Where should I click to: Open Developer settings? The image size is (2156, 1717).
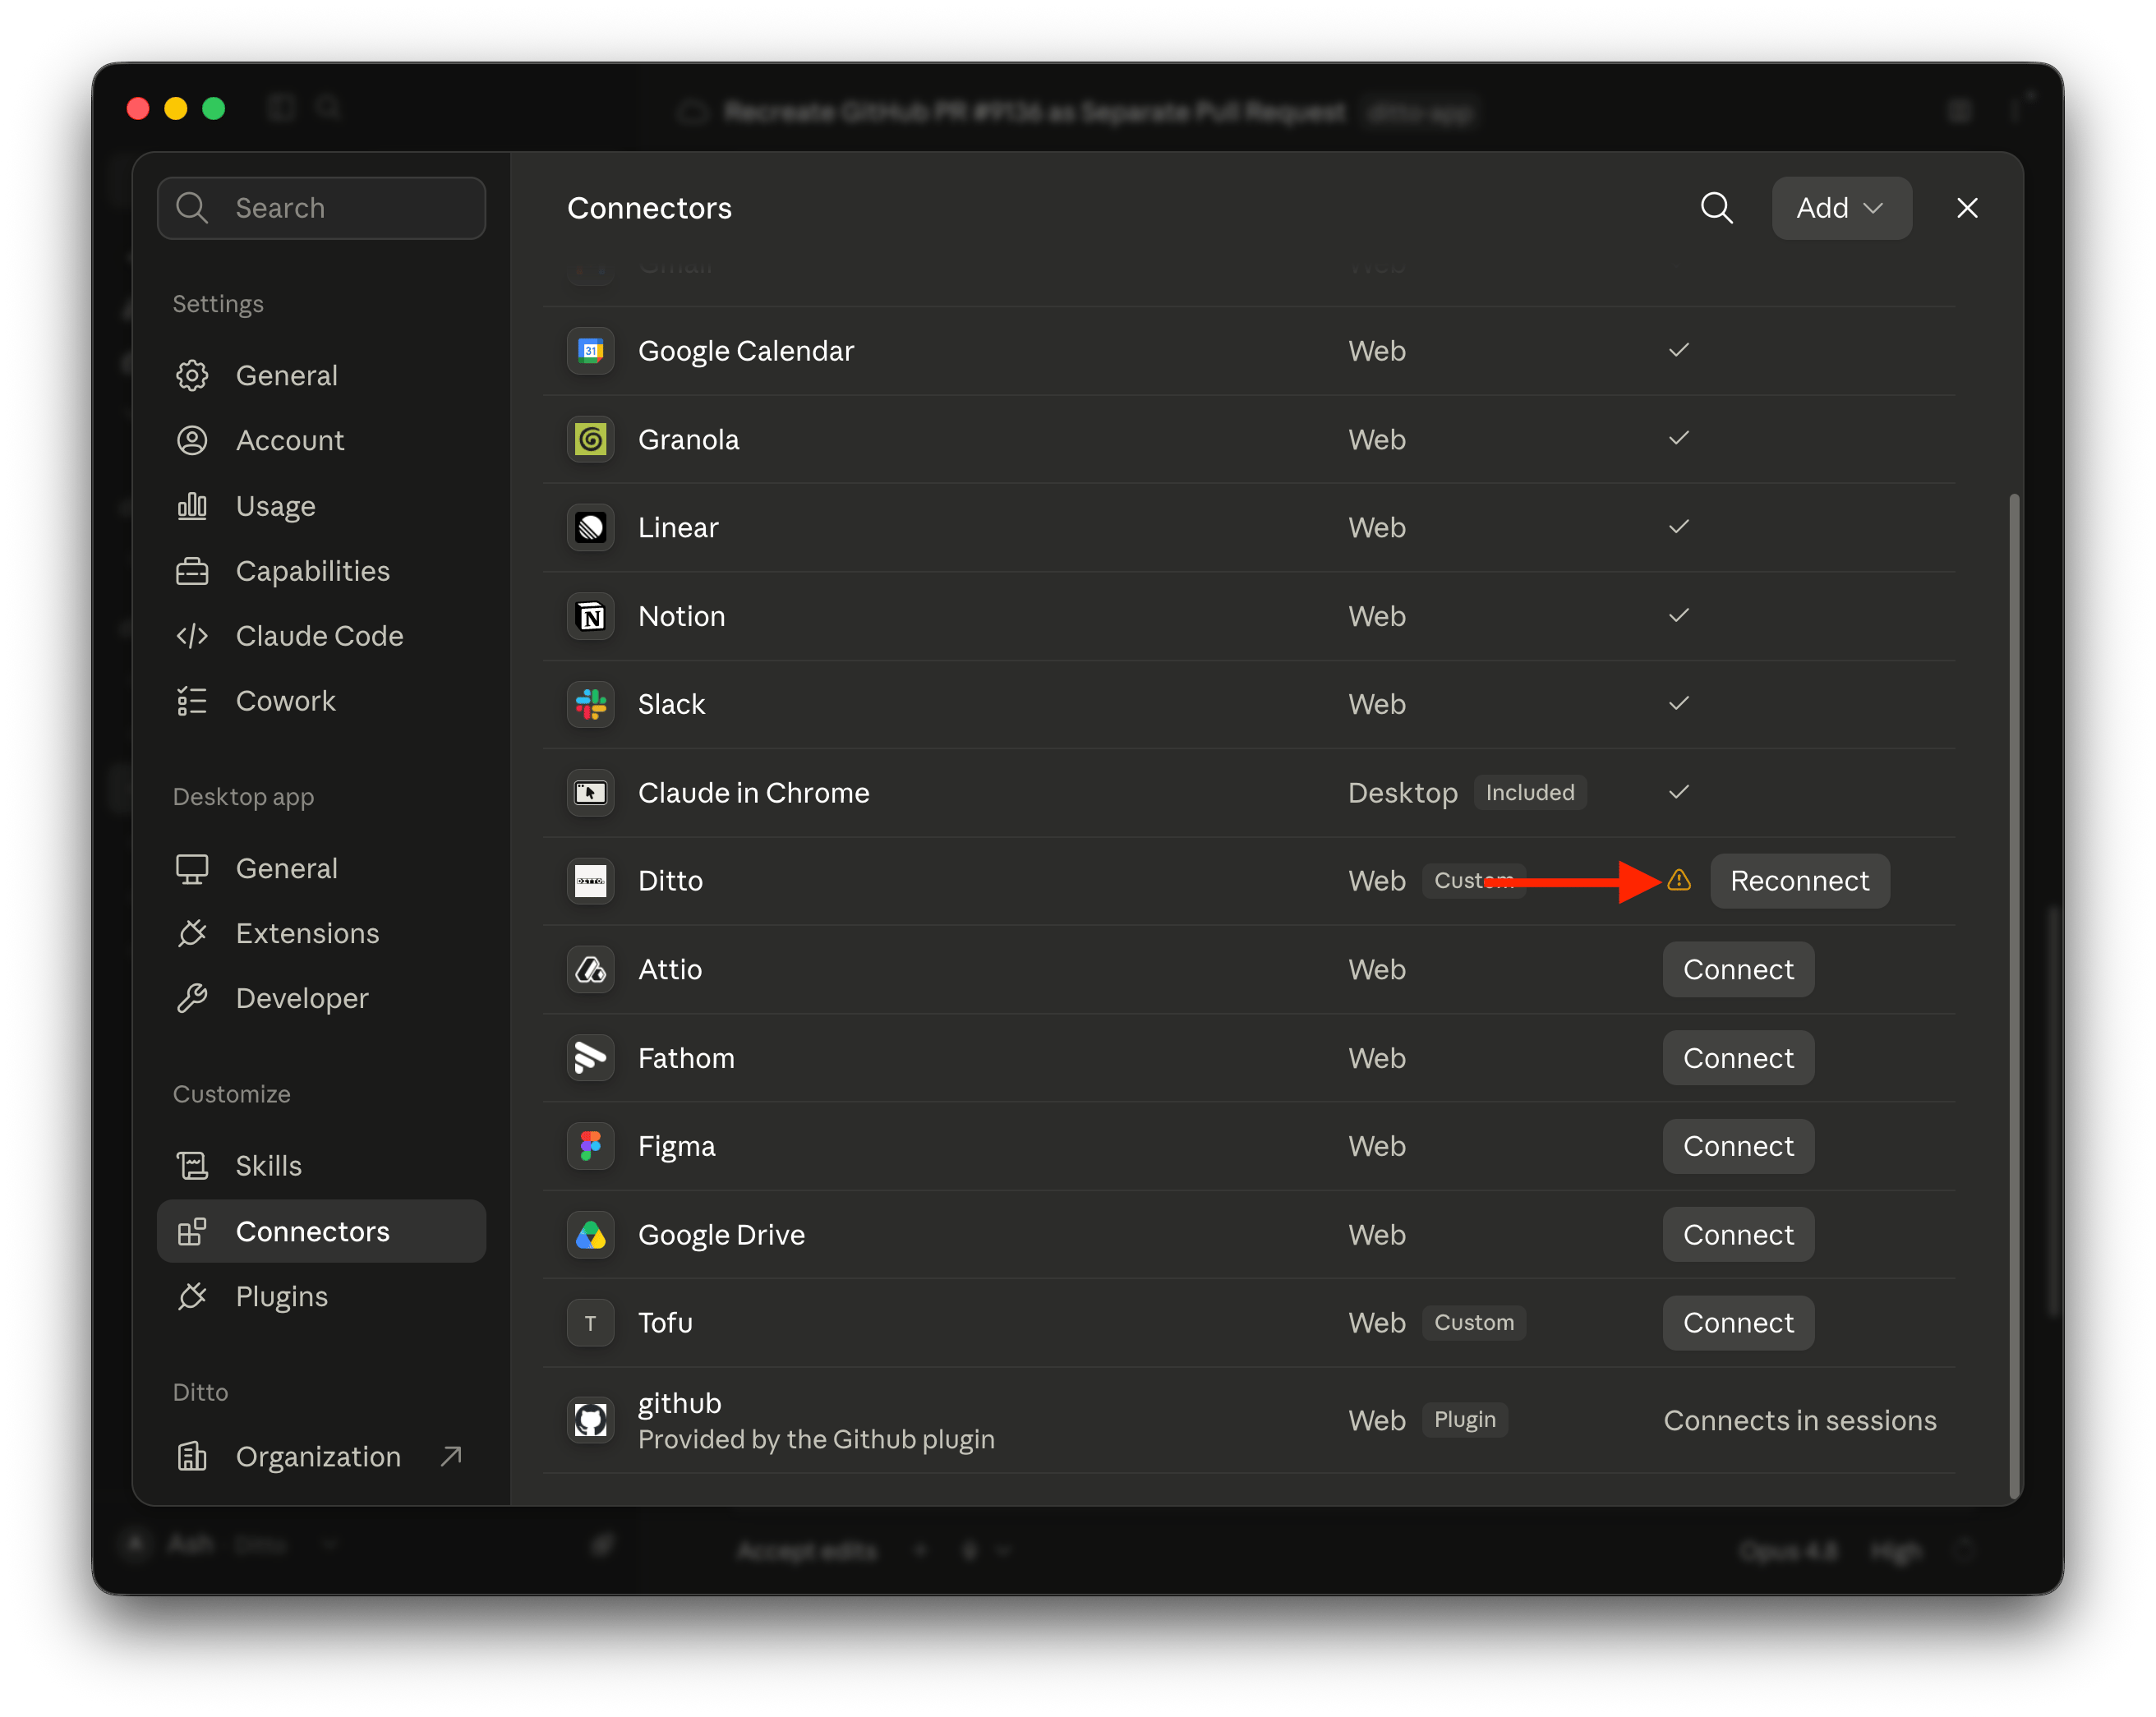click(321, 998)
